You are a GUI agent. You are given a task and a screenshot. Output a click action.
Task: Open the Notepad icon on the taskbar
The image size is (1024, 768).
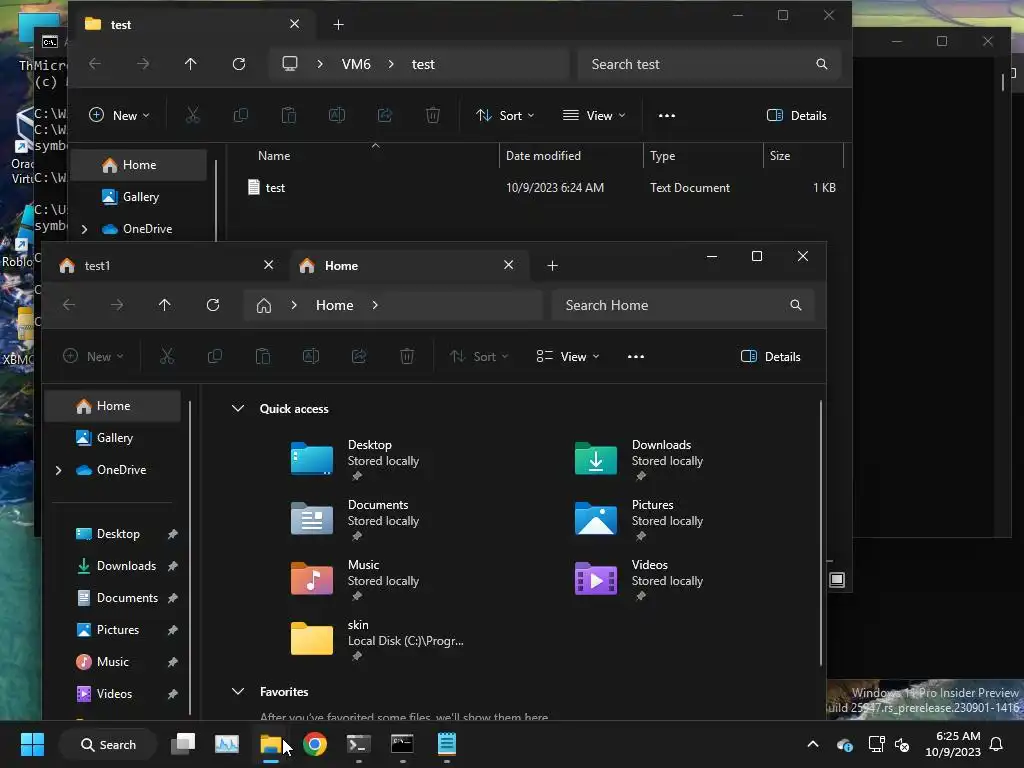coord(447,744)
